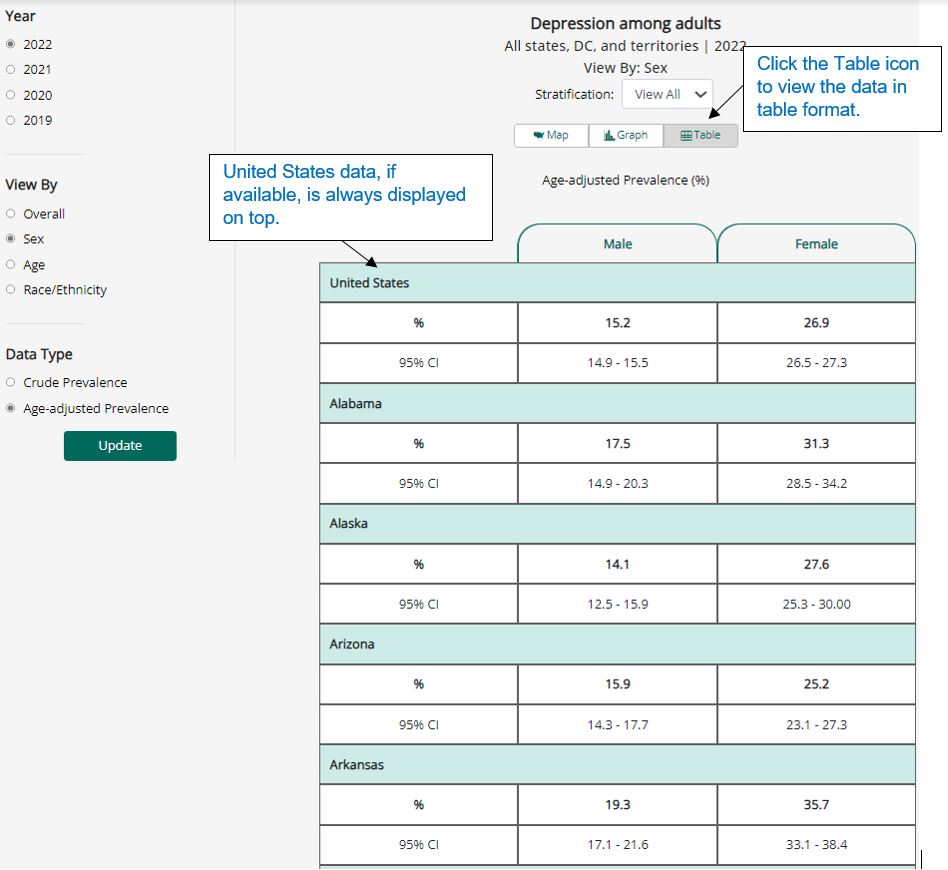The height and width of the screenshot is (870, 948).
Task: Select year 2021
Action: (10, 69)
